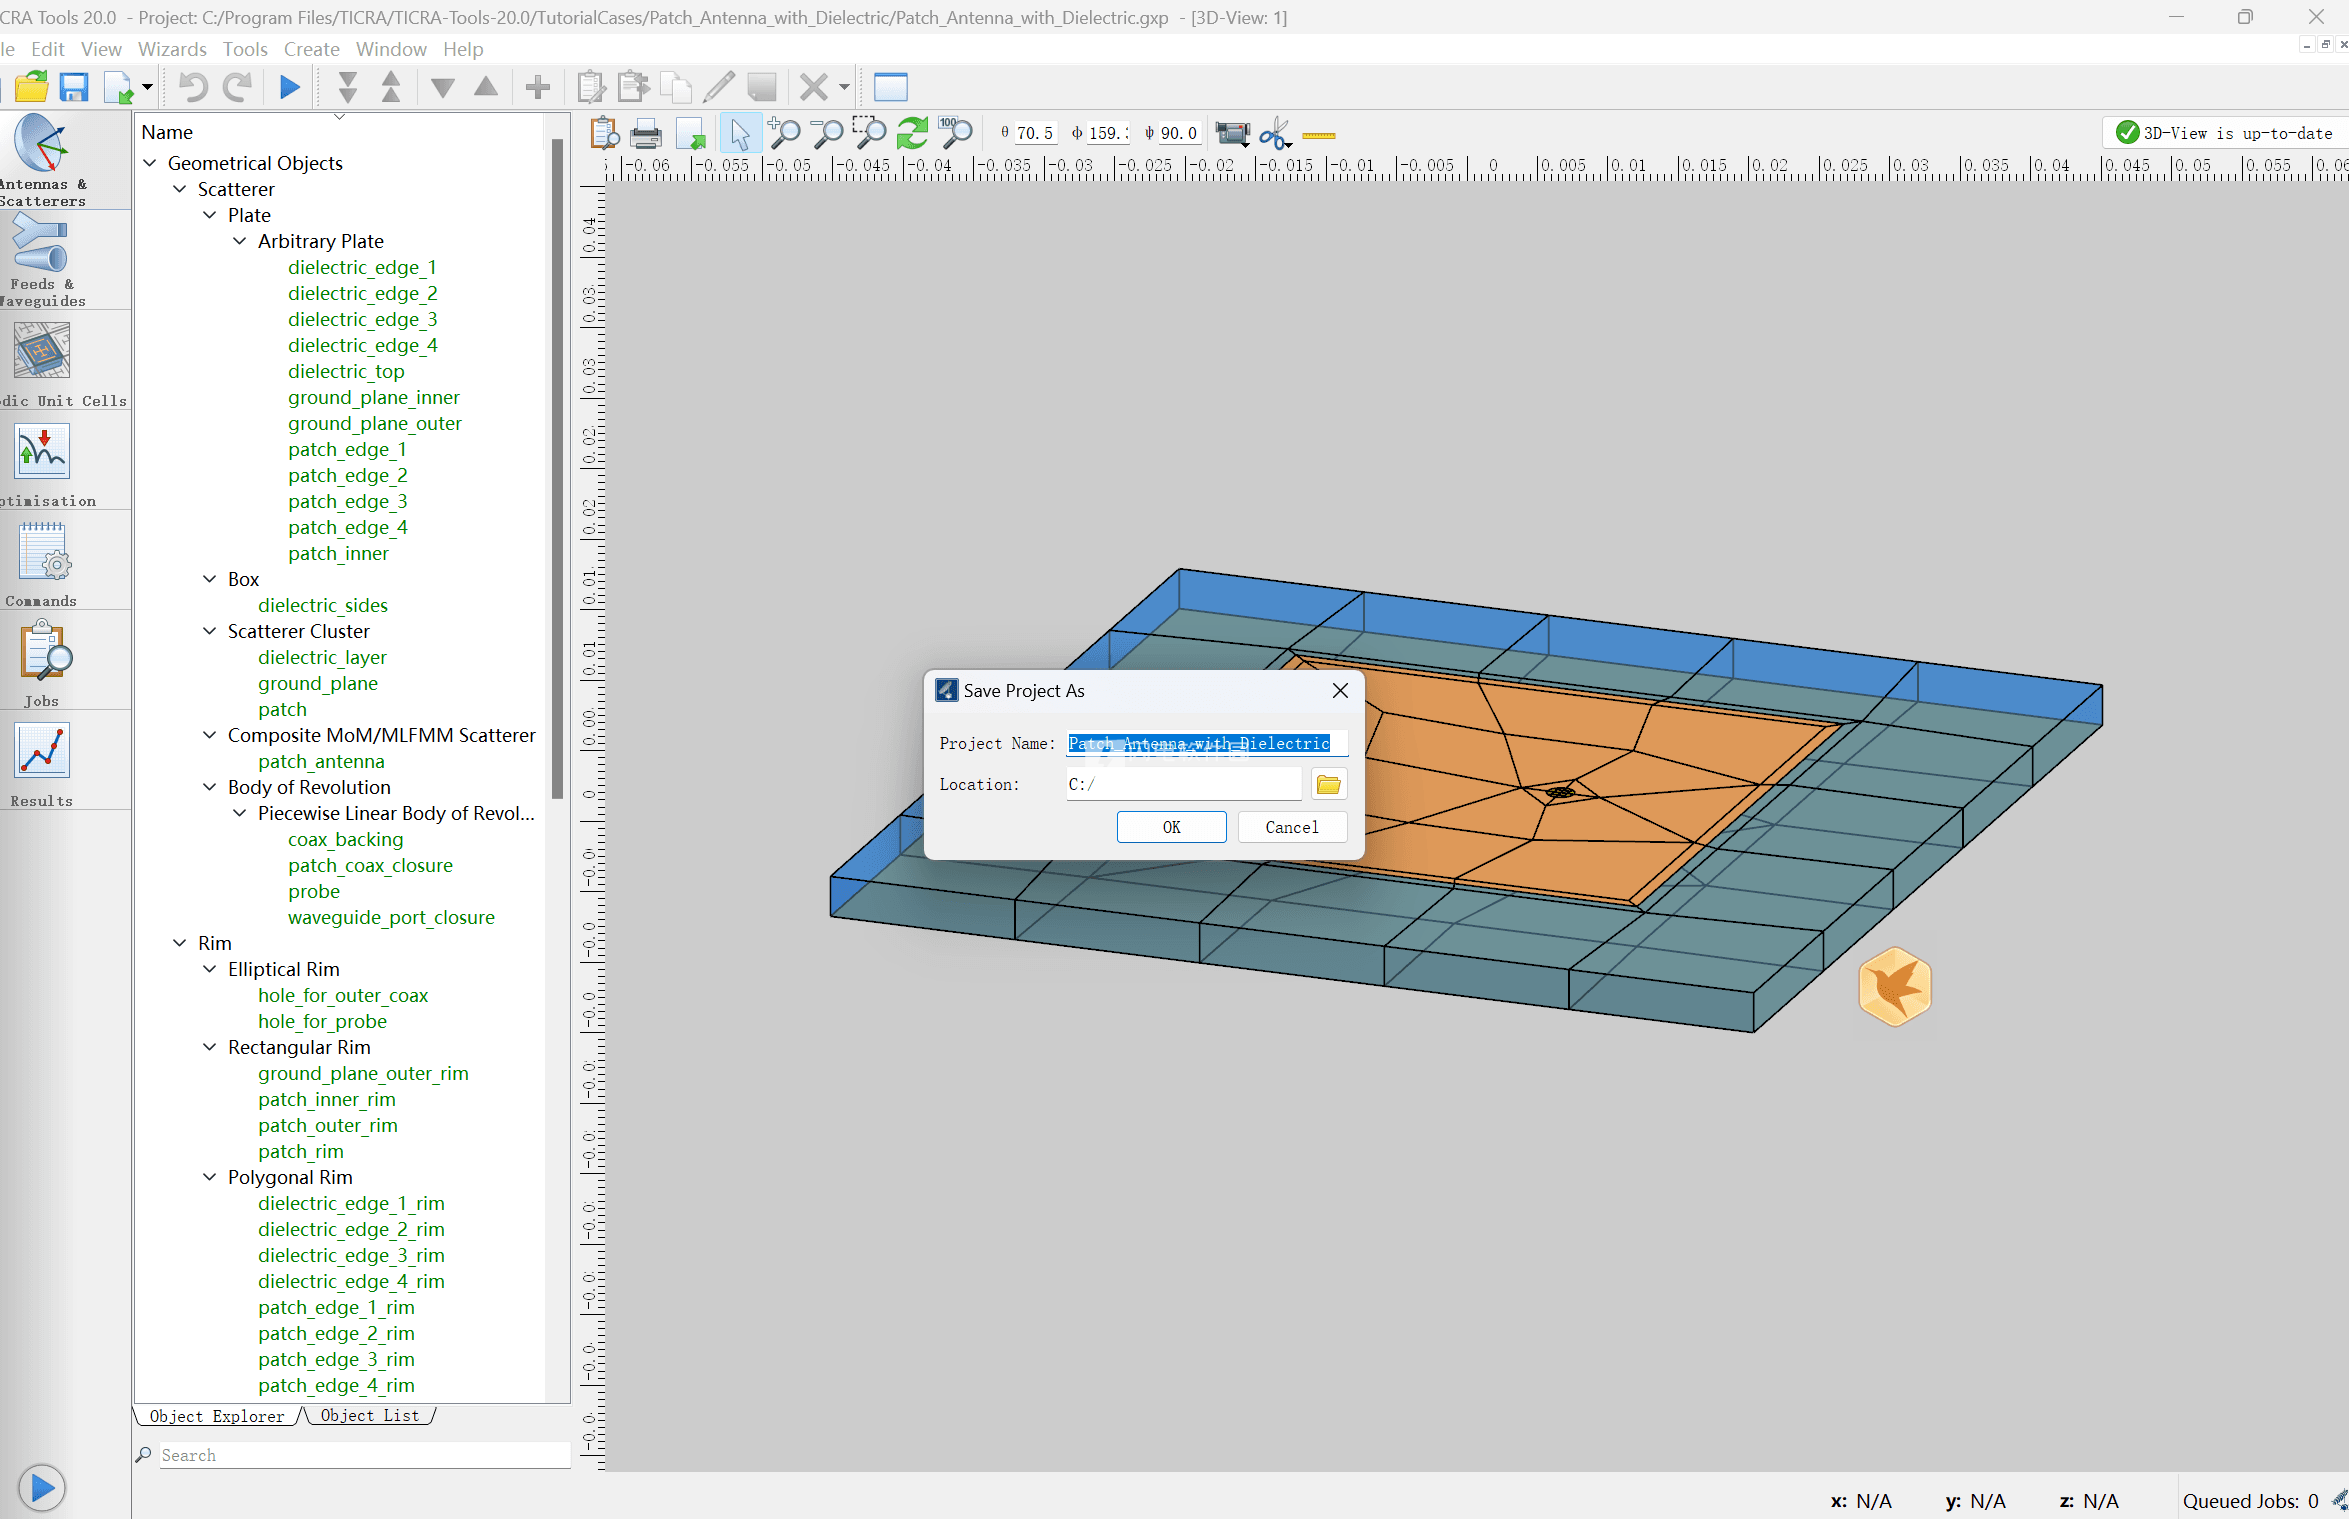The height and width of the screenshot is (1519, 2349).
Task: Collapse the Polygonal Rim tree node
Action: 210,1177
